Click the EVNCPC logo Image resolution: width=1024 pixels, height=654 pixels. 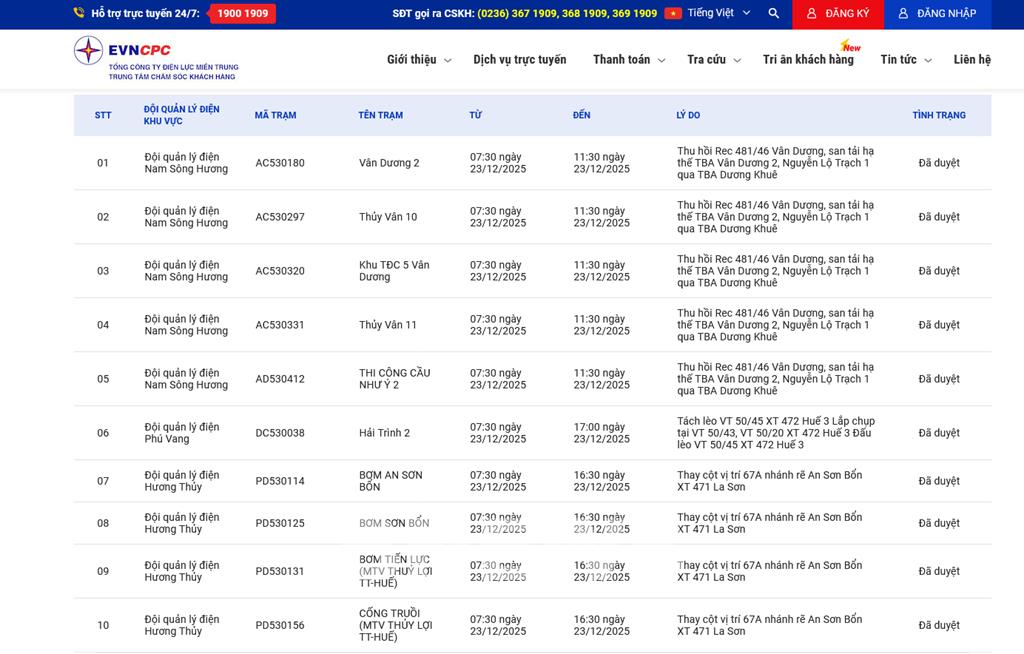pos(155,59)
